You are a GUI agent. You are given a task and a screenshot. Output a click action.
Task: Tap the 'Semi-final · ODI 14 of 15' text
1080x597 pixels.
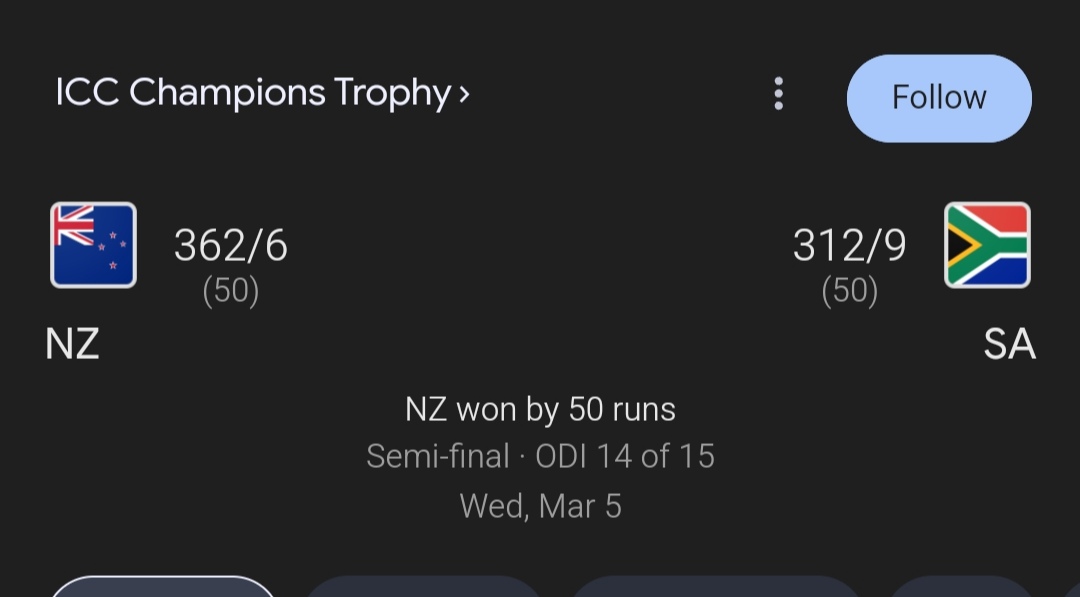540,457
